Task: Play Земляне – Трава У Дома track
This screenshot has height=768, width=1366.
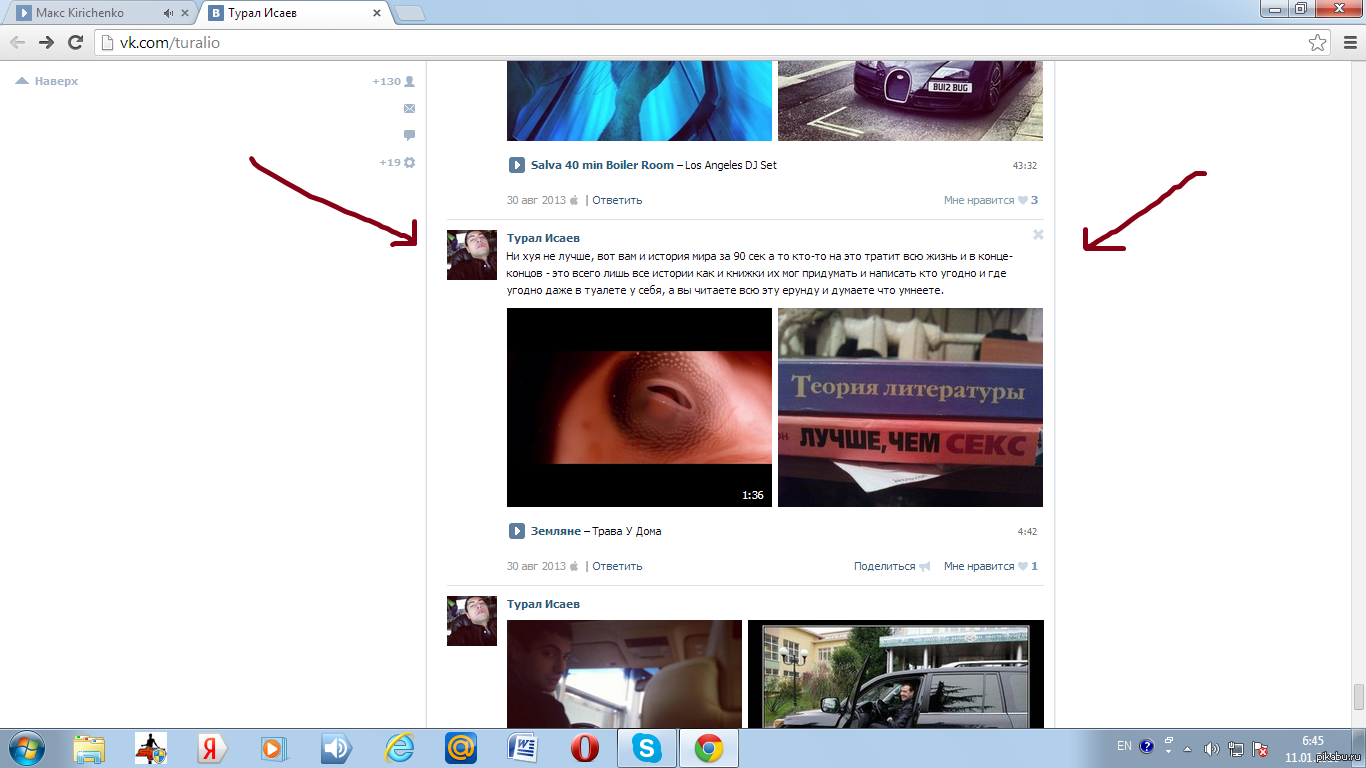Action: 517,531
